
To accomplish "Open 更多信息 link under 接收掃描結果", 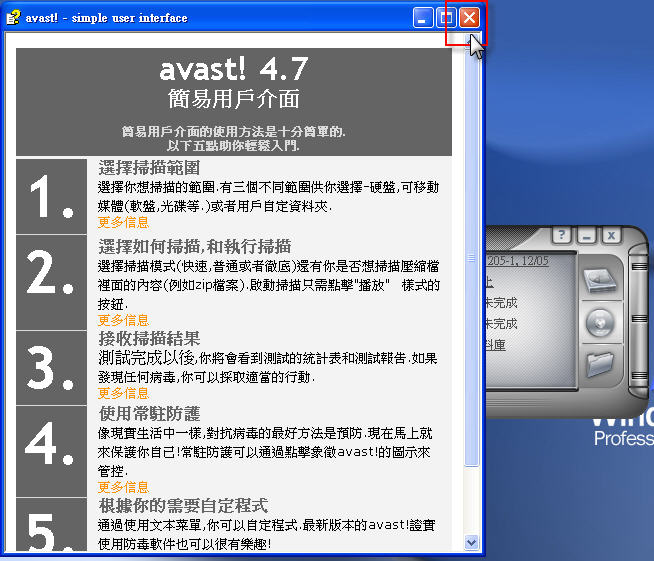I will pos(123,393).
